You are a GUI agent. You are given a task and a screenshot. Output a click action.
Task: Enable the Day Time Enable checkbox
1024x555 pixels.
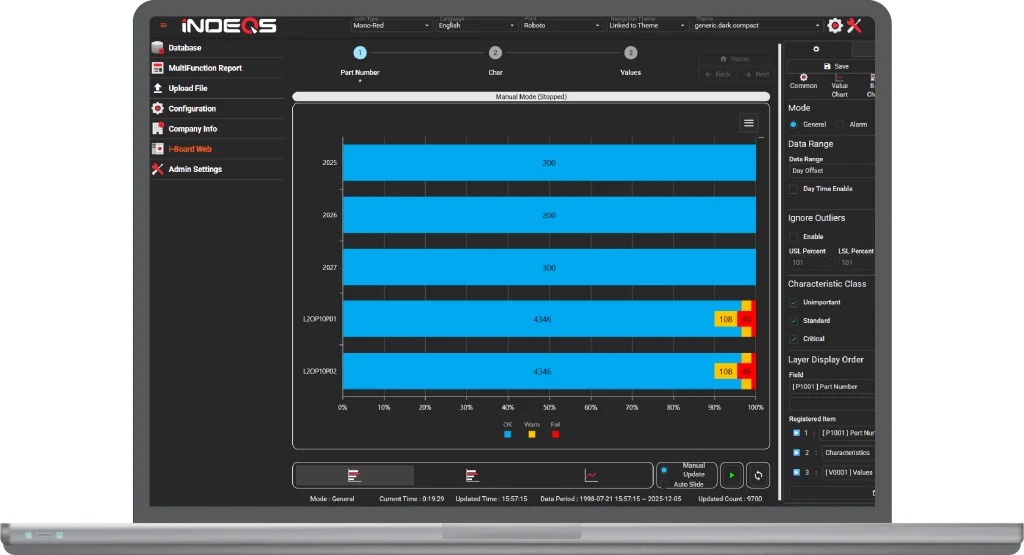[x=794, y=189]
